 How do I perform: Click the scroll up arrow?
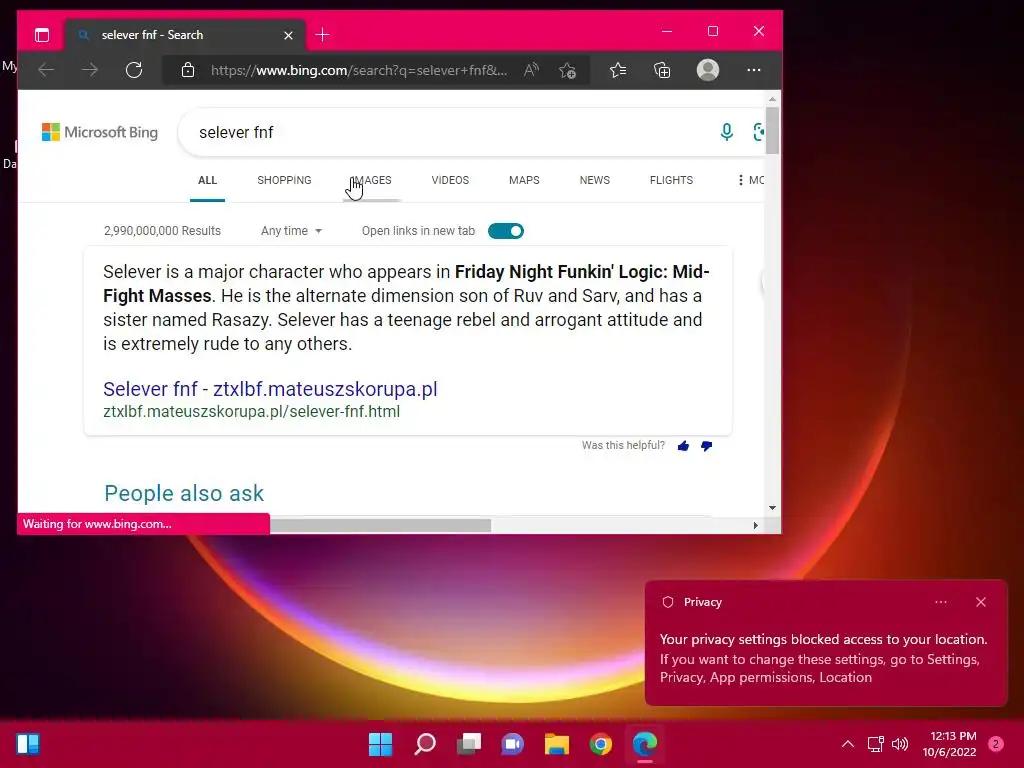[x=772, y=99]
